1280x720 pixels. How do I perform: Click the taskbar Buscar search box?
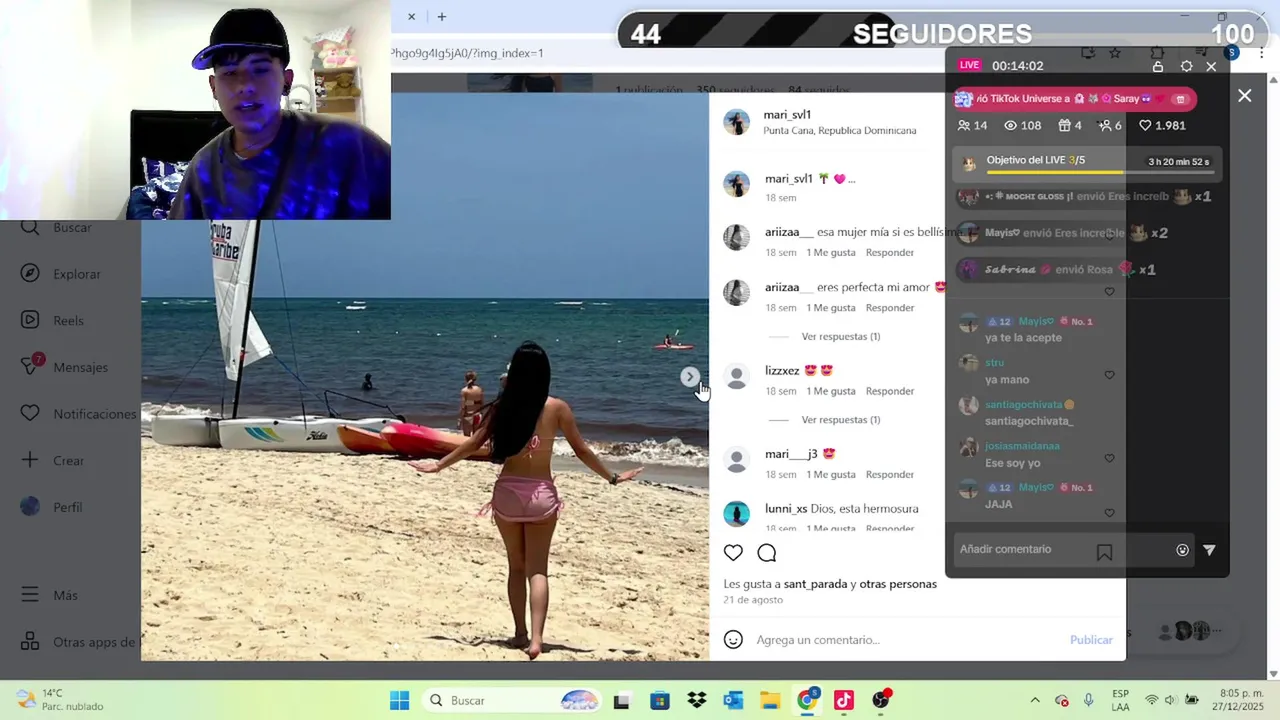(513, 700)
